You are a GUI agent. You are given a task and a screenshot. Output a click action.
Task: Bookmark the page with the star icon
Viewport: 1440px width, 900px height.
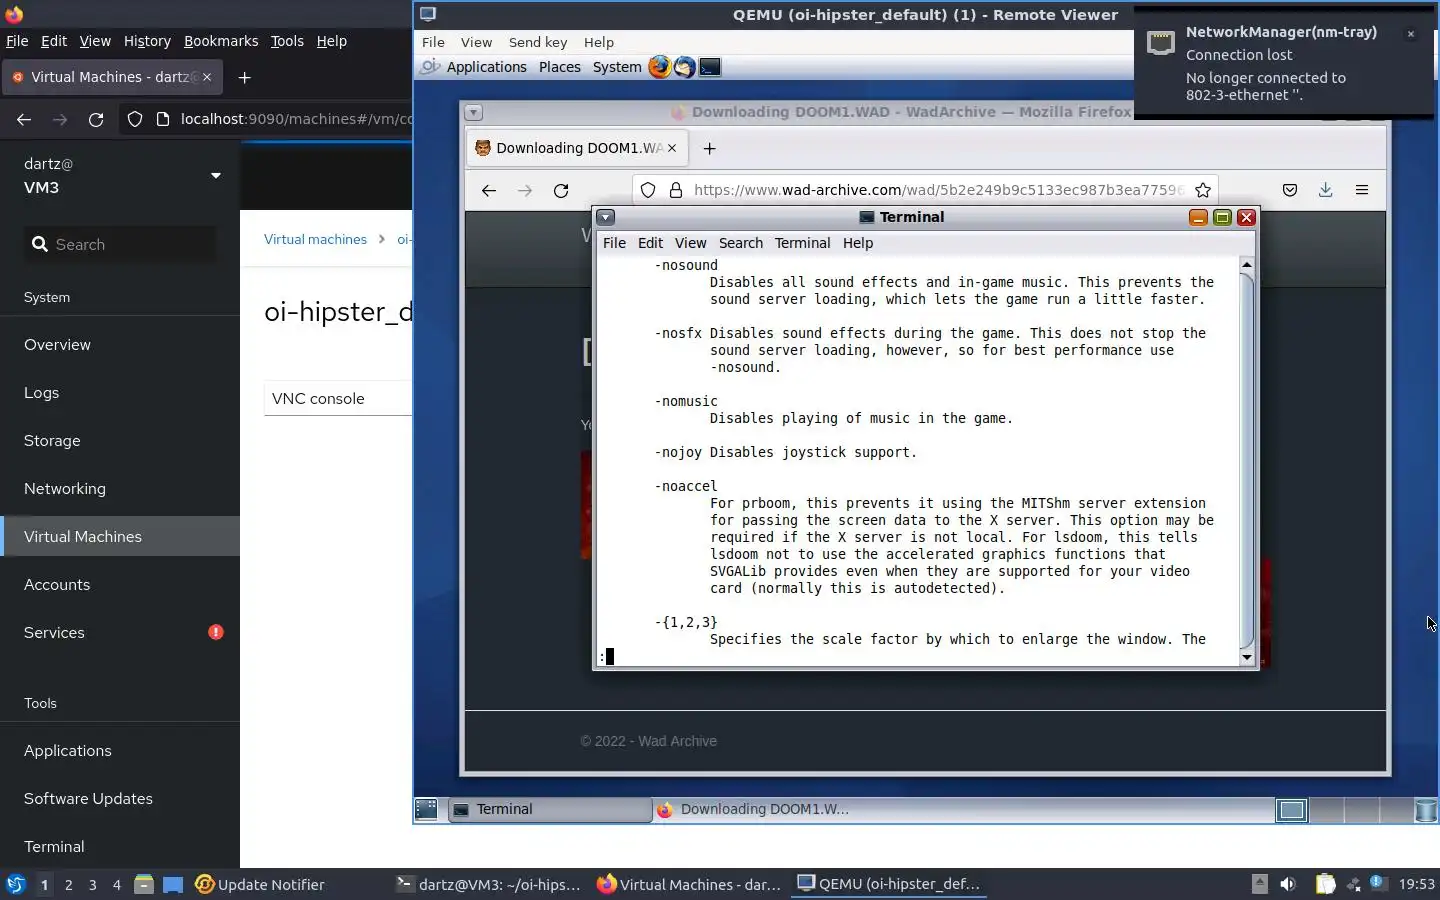tap(1203, 190)
